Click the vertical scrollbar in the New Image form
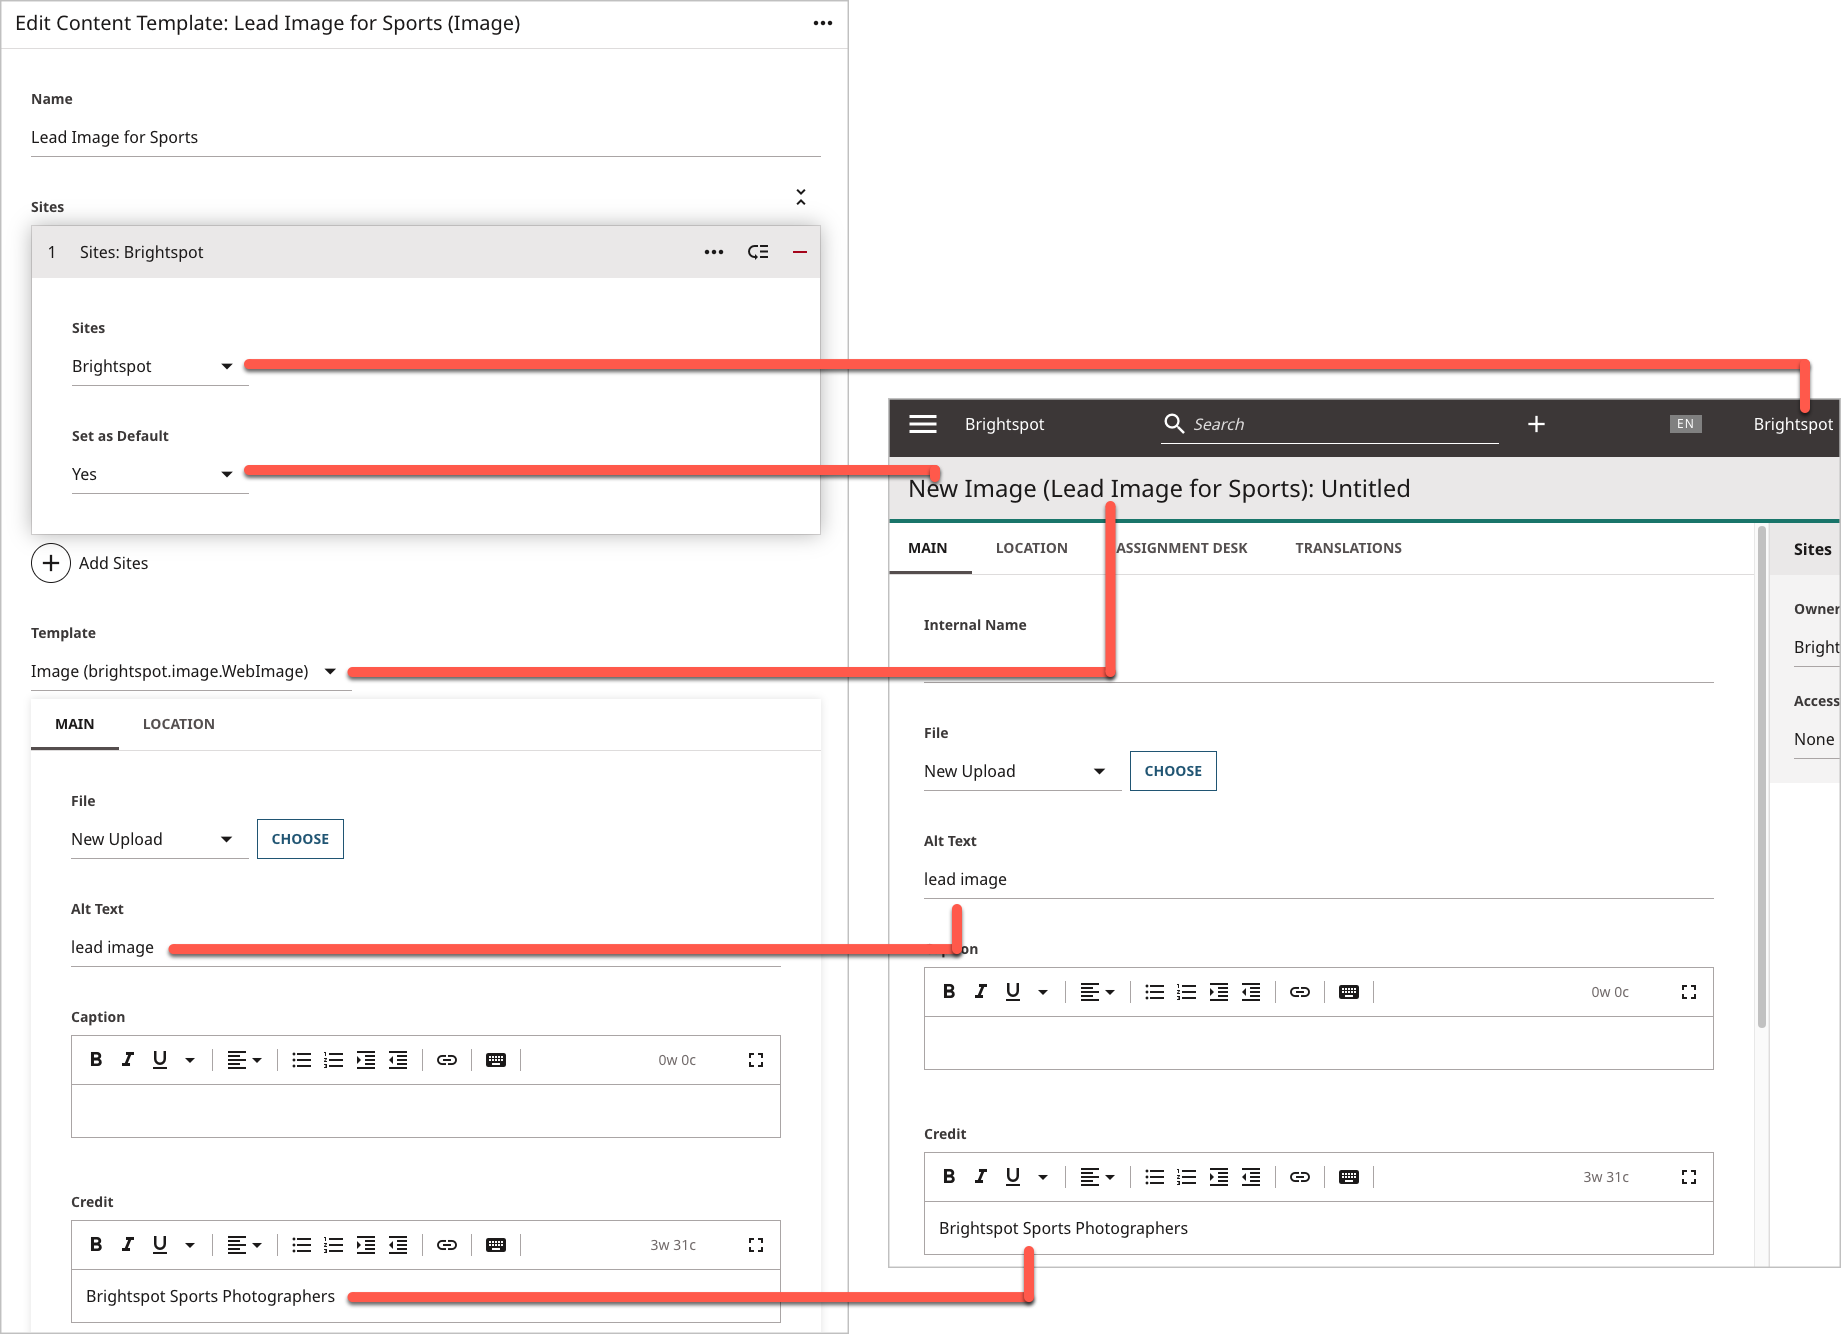 (x=1762, y=779)
